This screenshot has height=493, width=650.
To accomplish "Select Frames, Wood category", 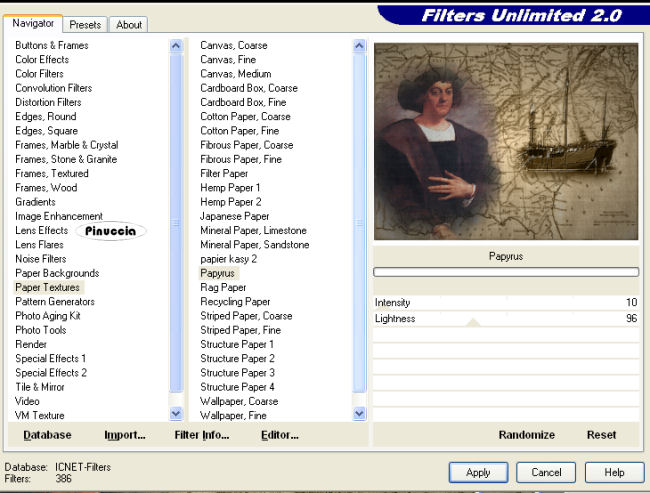I will click(46, 187).
